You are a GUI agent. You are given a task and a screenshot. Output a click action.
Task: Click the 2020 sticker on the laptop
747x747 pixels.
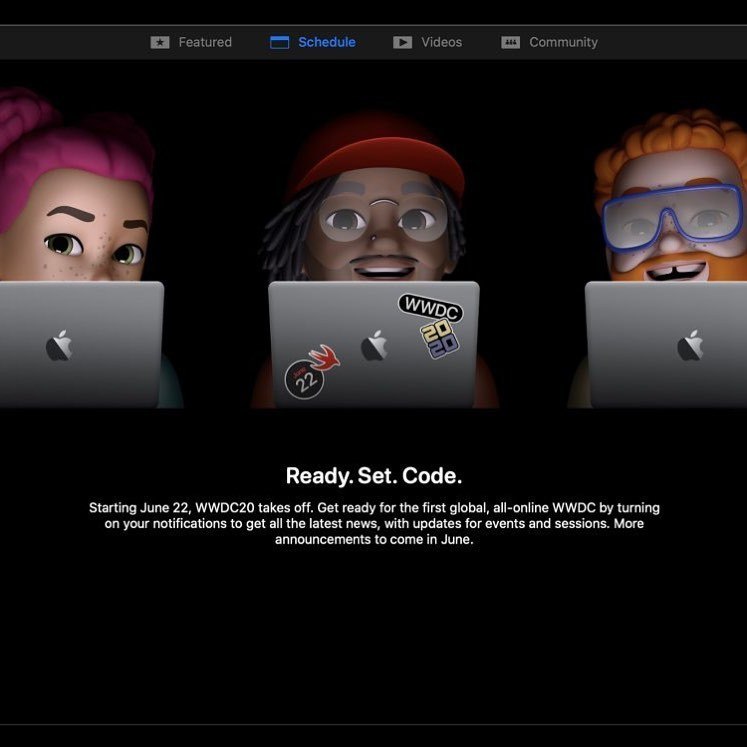(439, 339)
